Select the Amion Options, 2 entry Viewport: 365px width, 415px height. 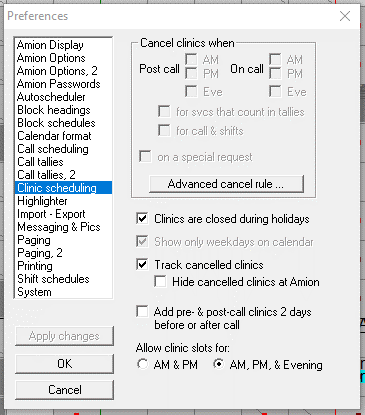tap(63, 71)
